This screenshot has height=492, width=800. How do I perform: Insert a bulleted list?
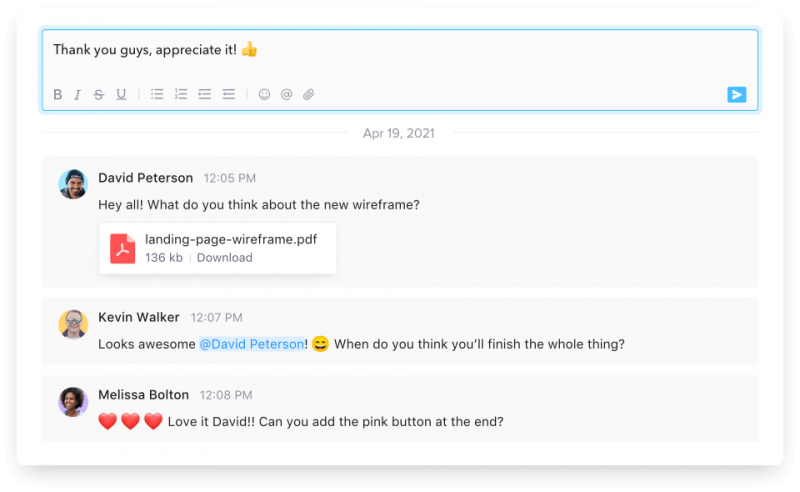(157, 95)
